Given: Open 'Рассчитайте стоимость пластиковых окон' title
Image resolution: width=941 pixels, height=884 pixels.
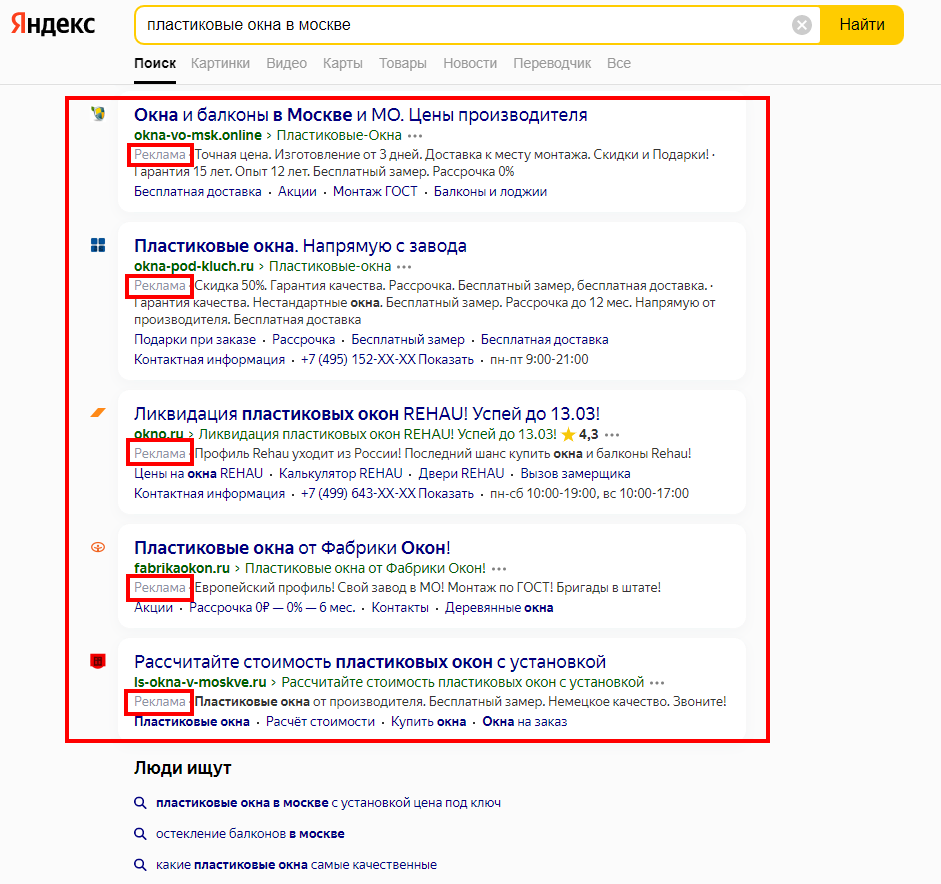Looking at the screenshot, I should [x=370, y=662].
